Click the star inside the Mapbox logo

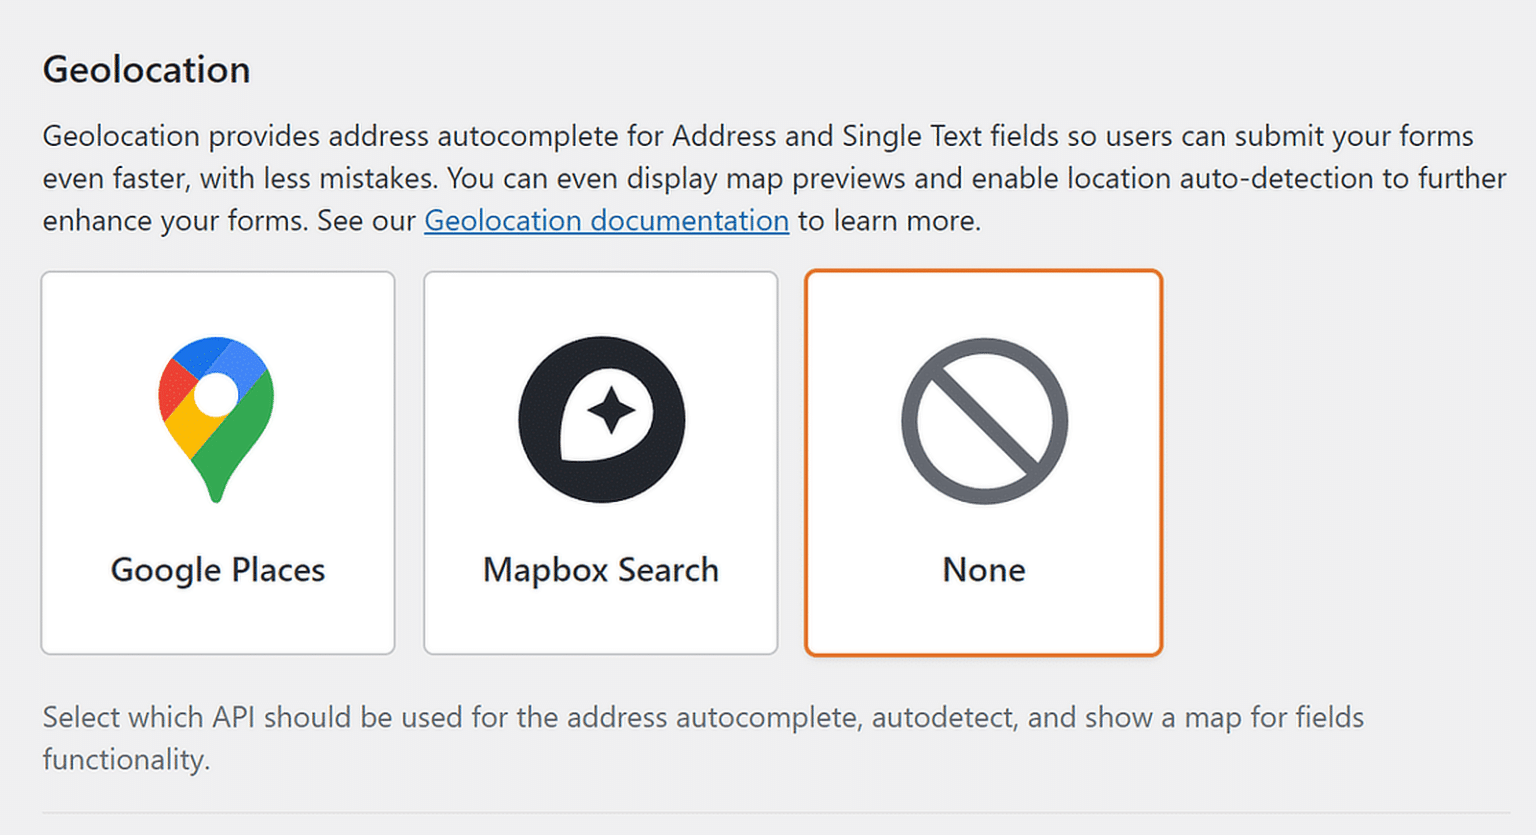point(611,409)
